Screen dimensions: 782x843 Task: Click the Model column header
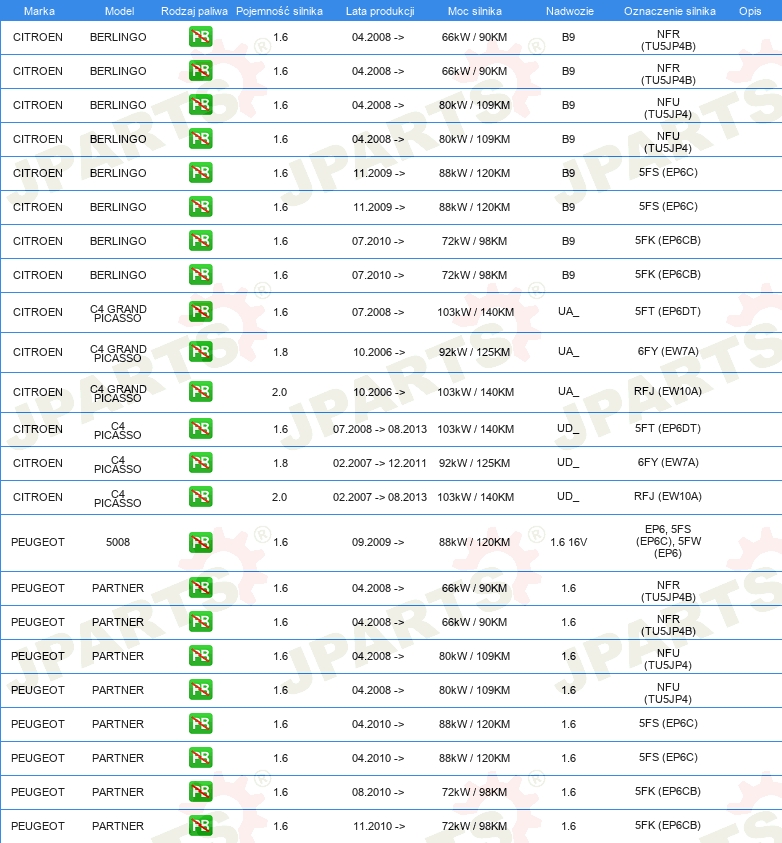(x=119, y=11)
